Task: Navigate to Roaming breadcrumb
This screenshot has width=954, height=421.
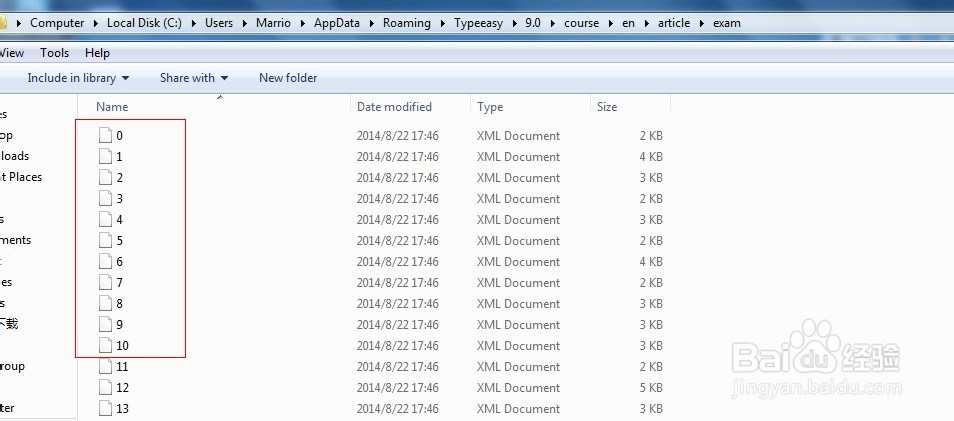Action: click(406, 23)
